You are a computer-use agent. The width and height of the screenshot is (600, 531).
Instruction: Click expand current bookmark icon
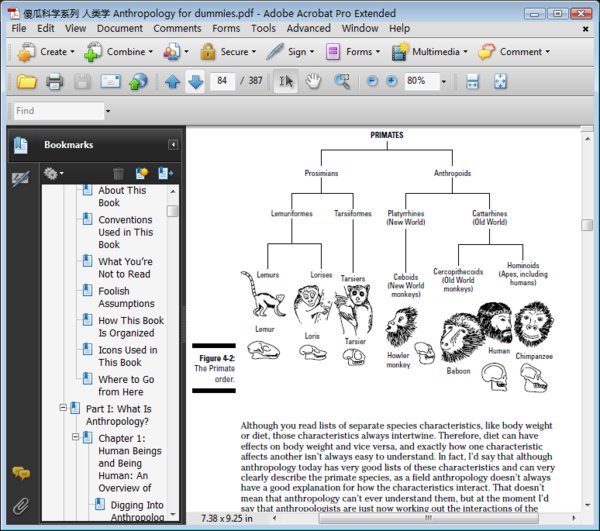165,173
